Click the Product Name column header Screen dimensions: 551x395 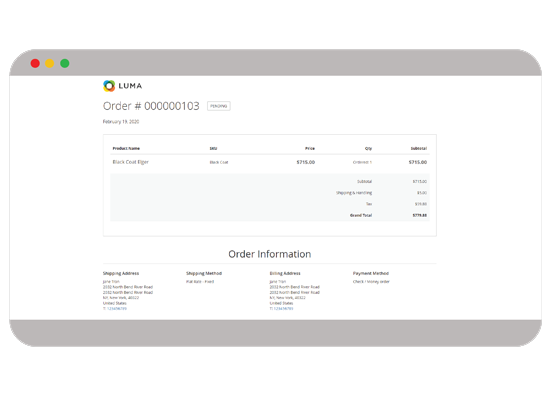(126, 148)
